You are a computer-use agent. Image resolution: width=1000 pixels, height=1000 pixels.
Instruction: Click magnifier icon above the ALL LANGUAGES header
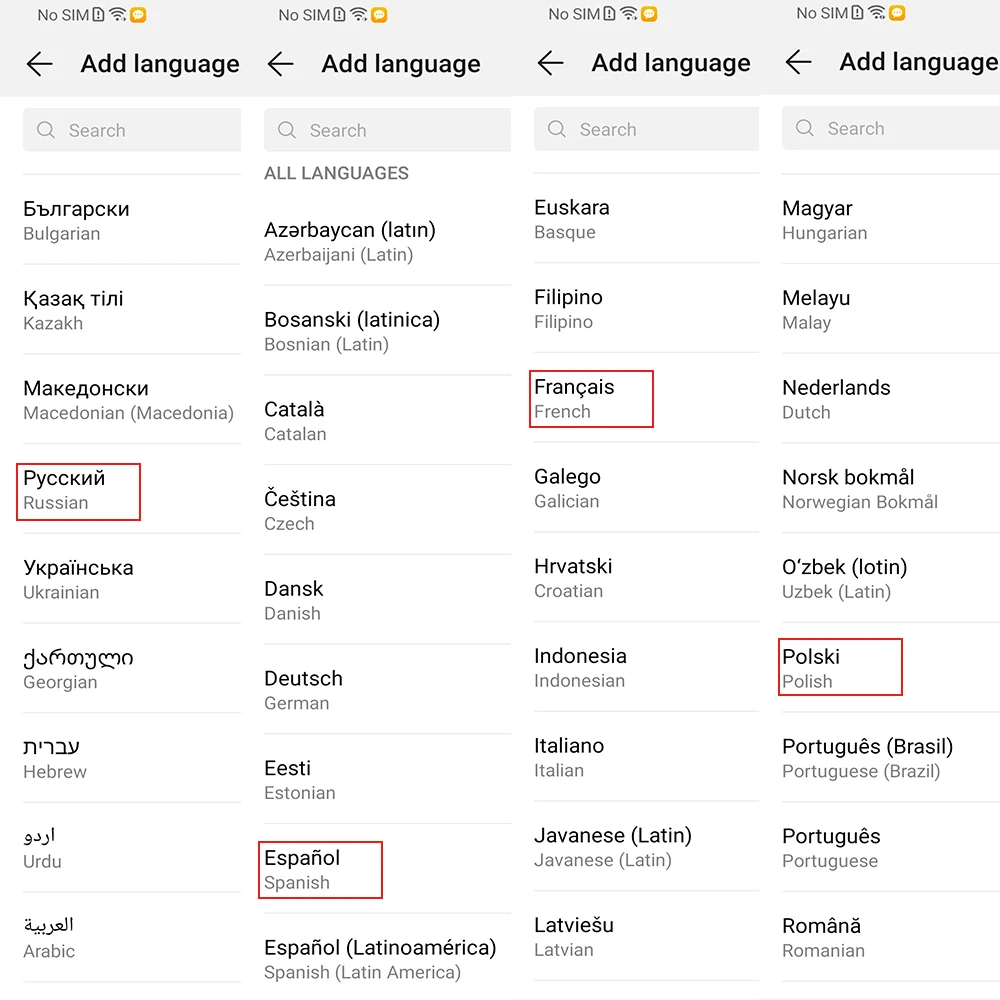click(x=287, y=130)
